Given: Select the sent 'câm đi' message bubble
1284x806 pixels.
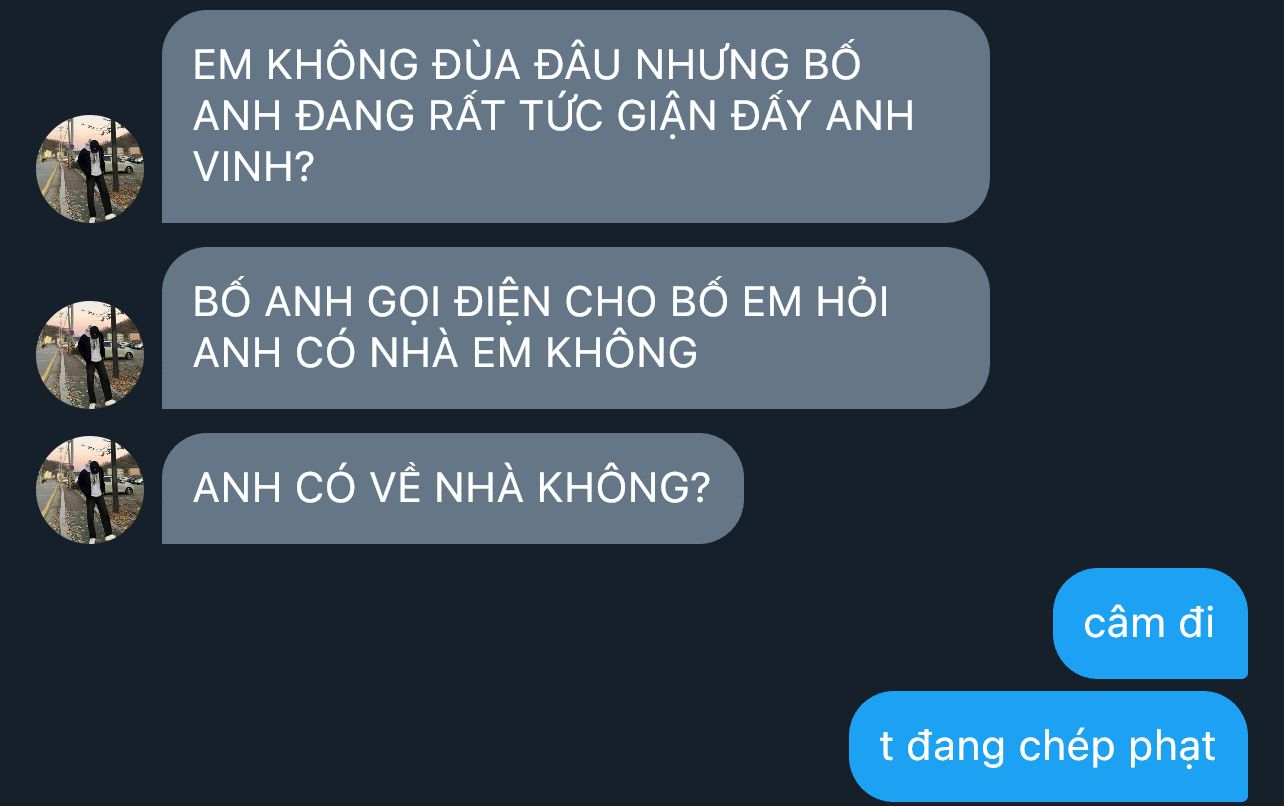Looking at the screenshot, I should tap(1150, 624).
